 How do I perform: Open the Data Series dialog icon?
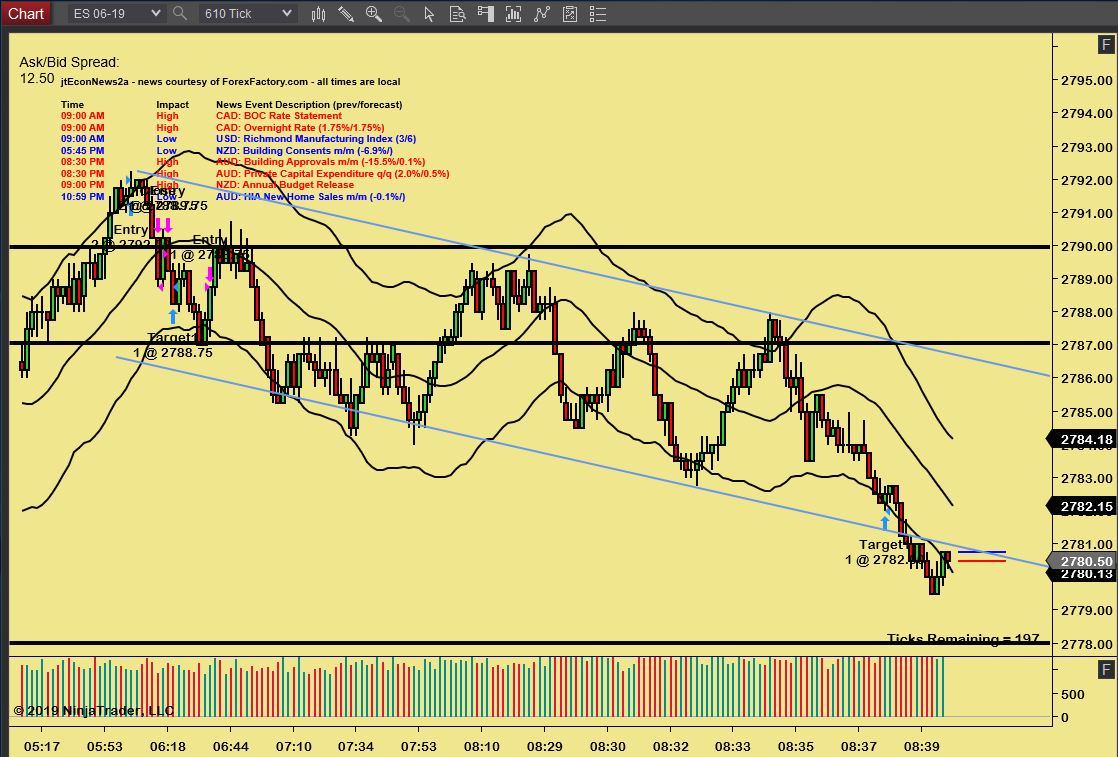pos(513,14)
